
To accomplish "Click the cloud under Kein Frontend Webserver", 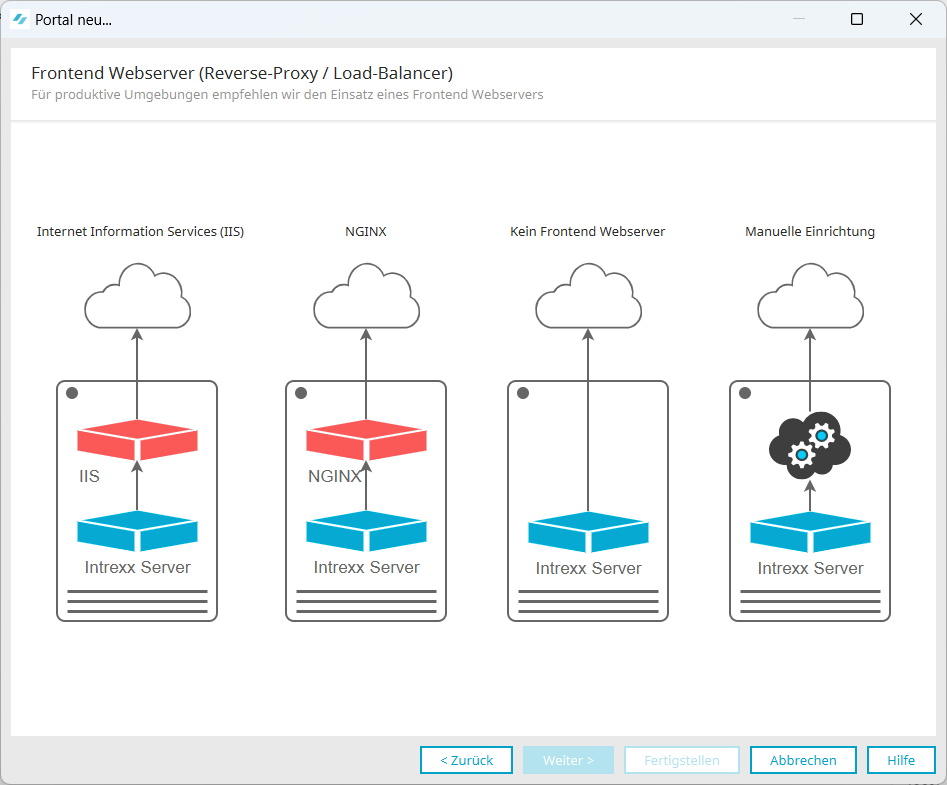I will [588, 297].
